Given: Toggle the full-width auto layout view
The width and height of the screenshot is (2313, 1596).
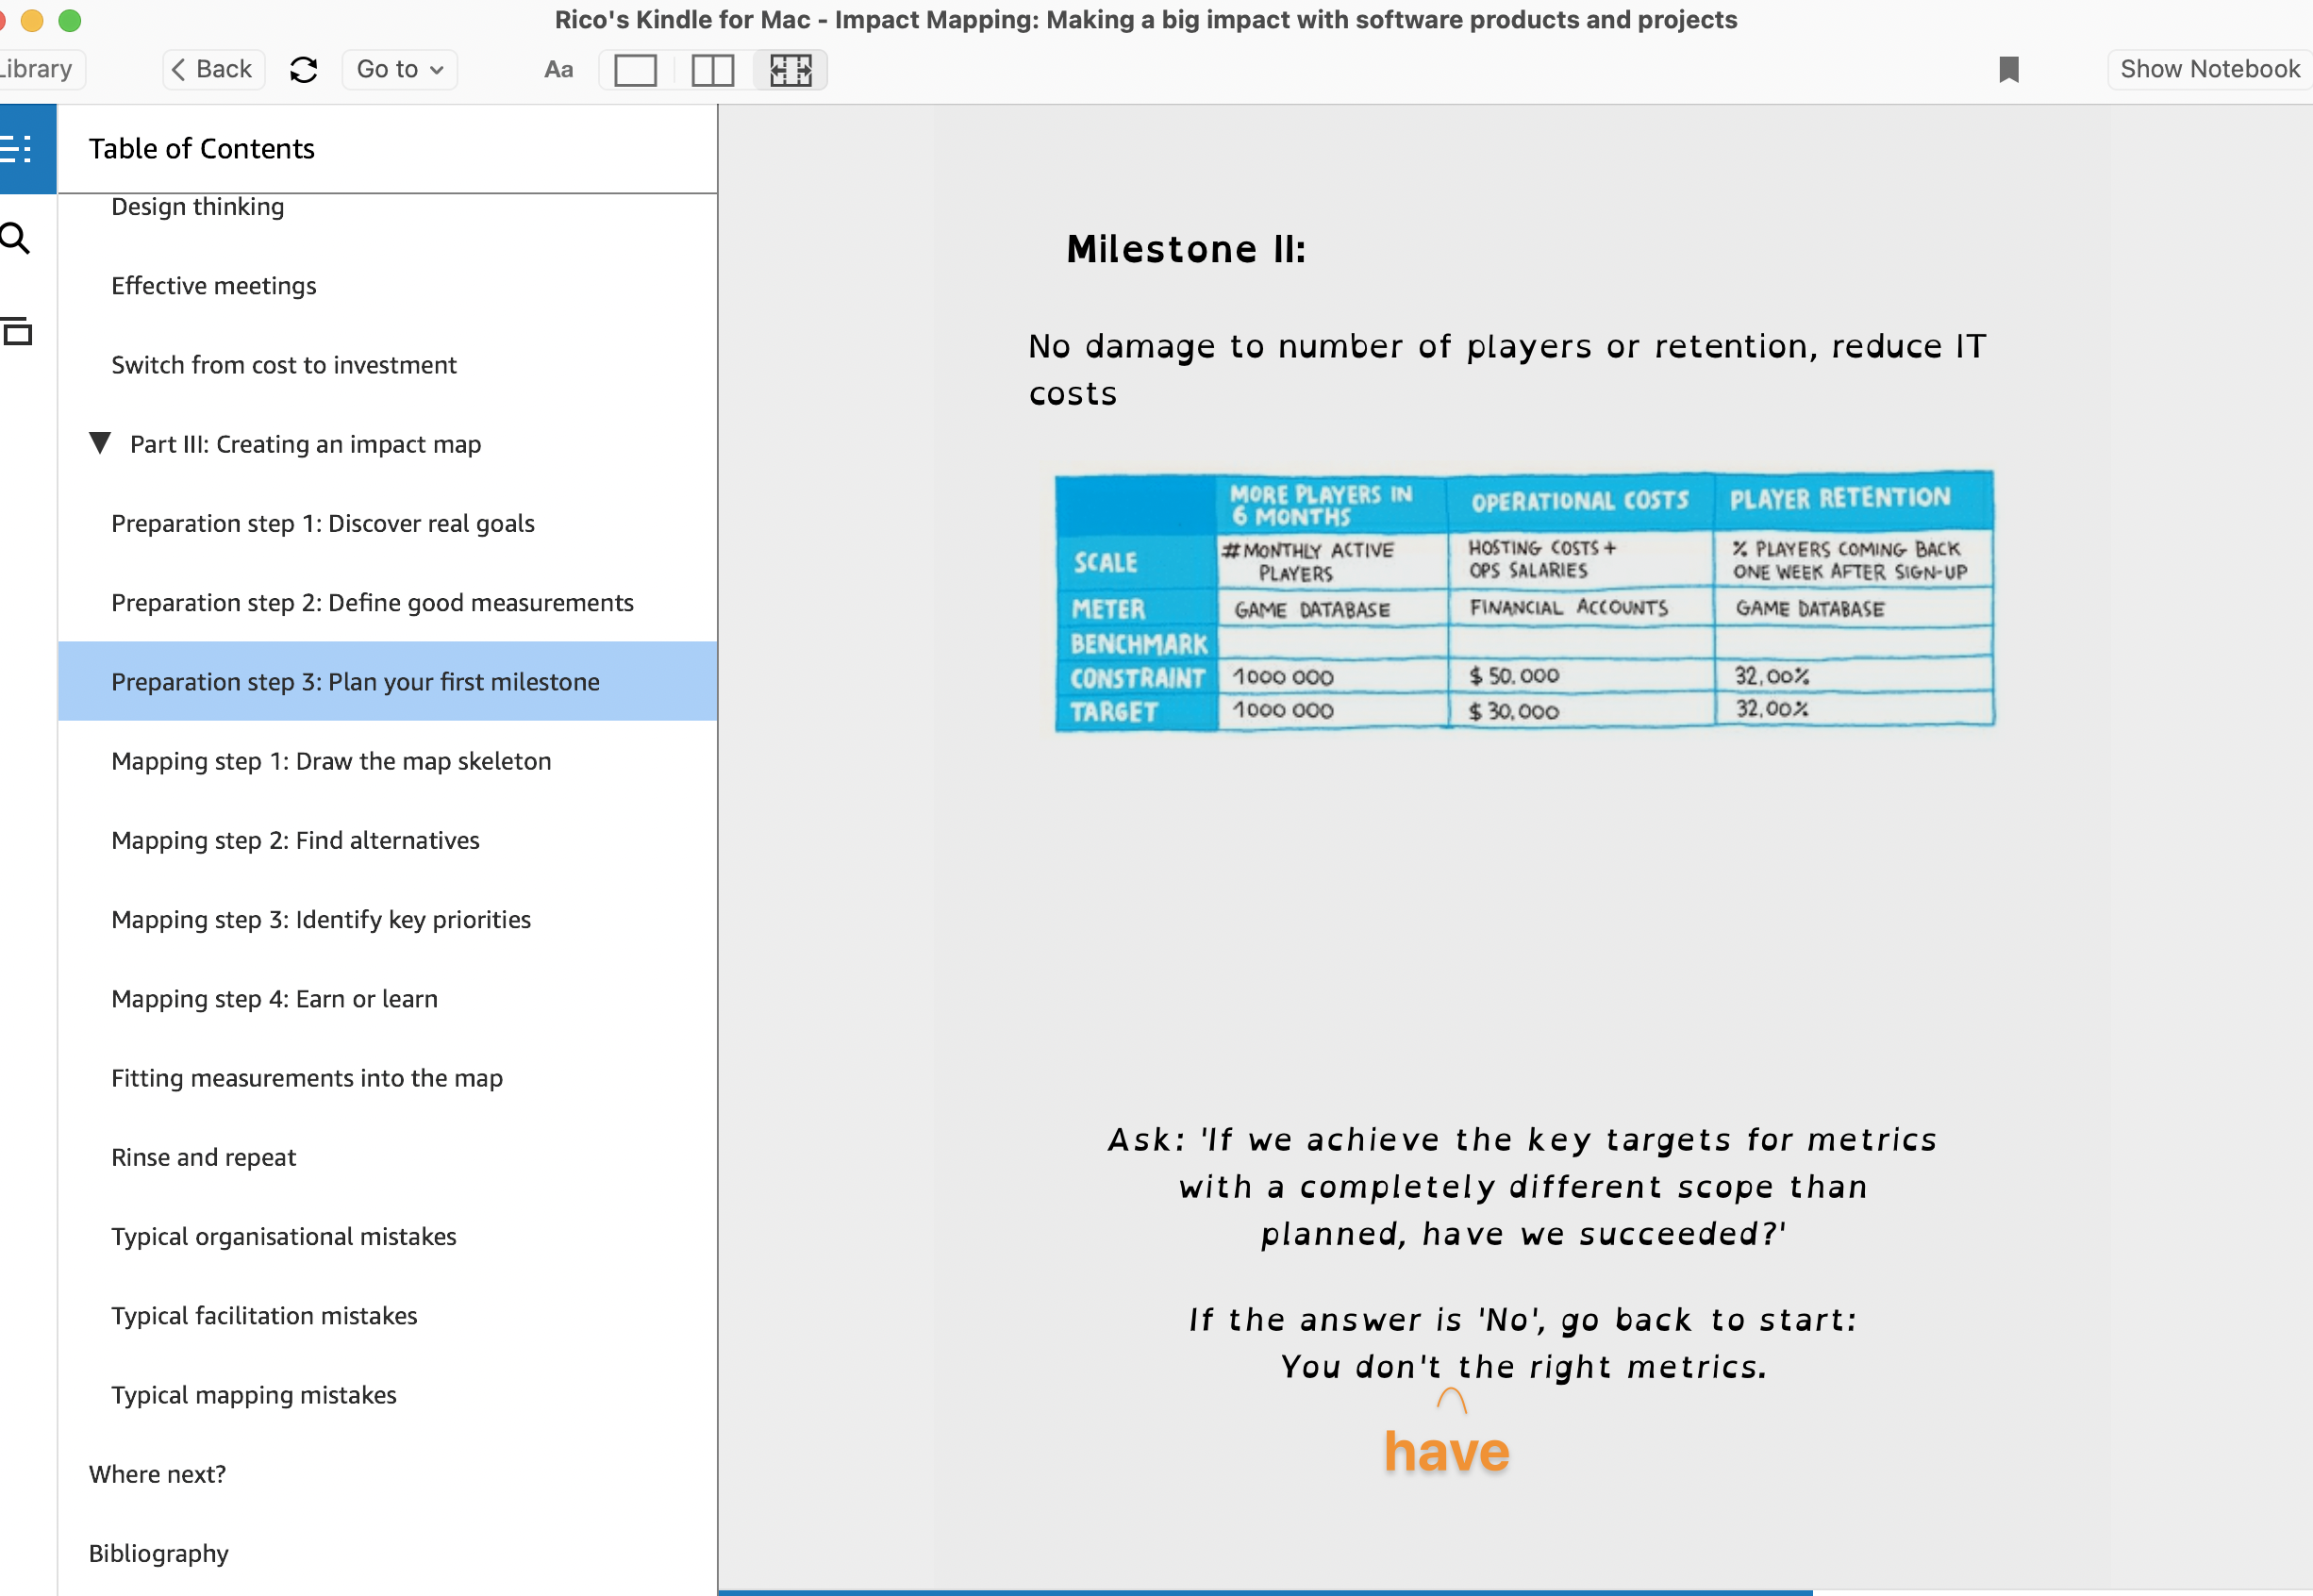Looking at the screenshot, I should [790, 70].
